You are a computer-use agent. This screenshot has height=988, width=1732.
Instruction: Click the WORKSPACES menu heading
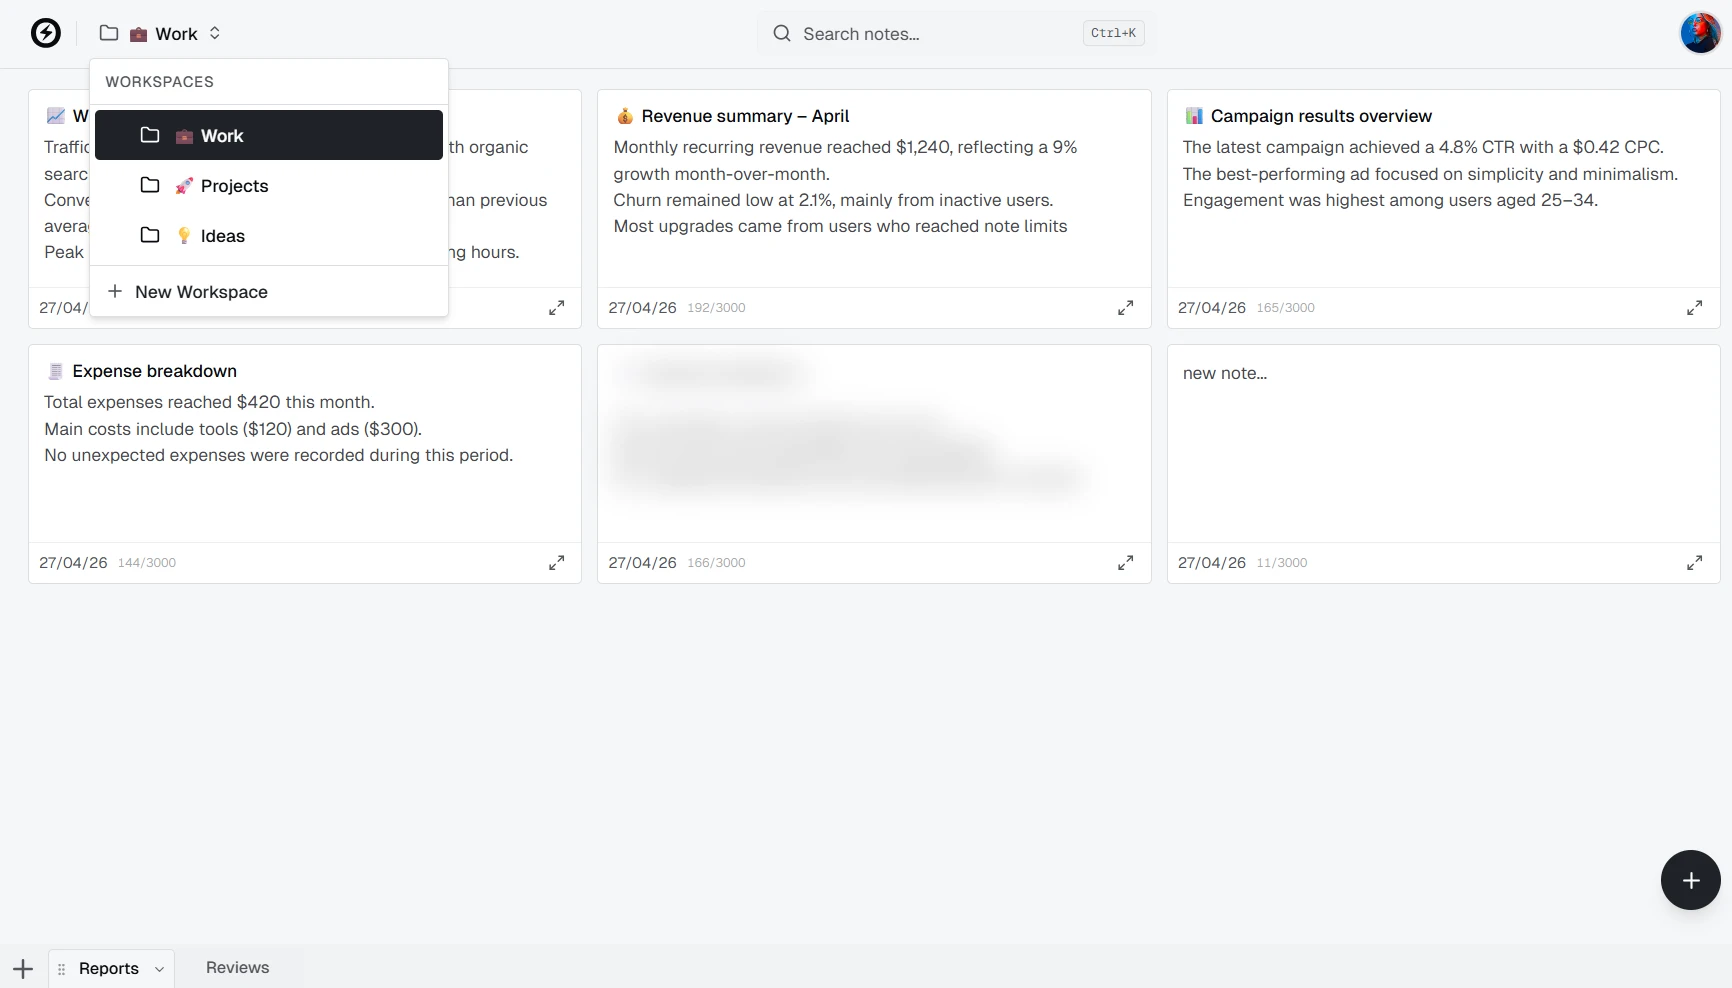[160, 82]
